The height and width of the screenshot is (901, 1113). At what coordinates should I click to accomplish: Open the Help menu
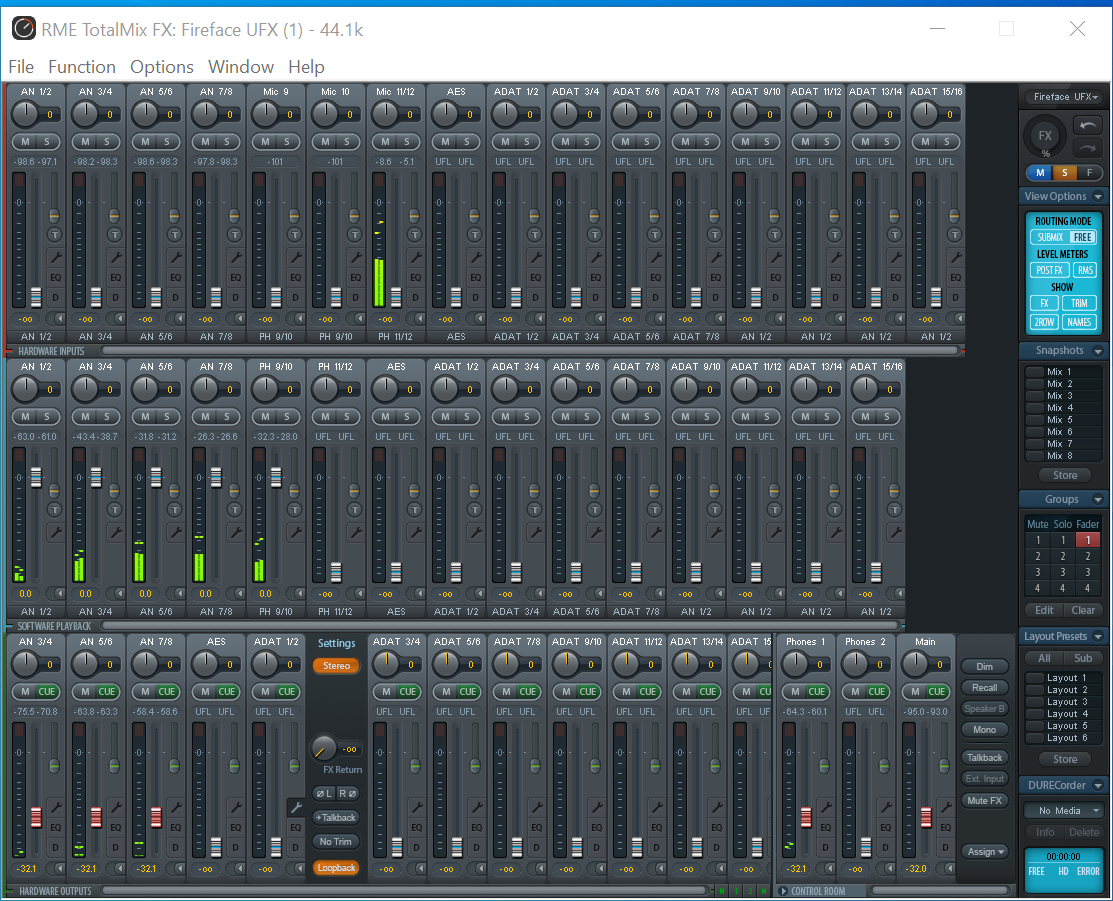tap(306, 67)
